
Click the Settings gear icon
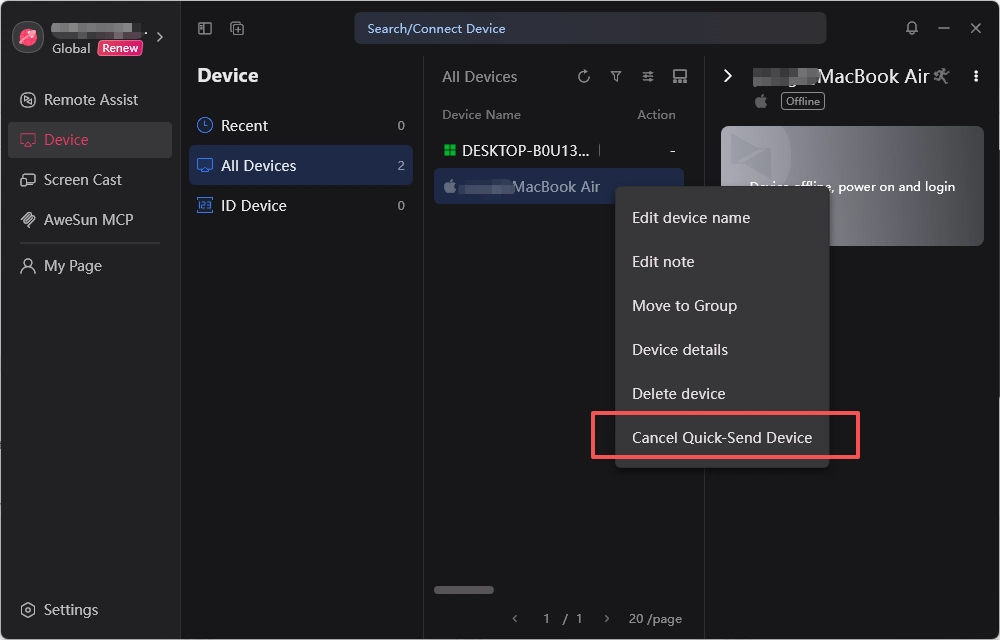27,610
